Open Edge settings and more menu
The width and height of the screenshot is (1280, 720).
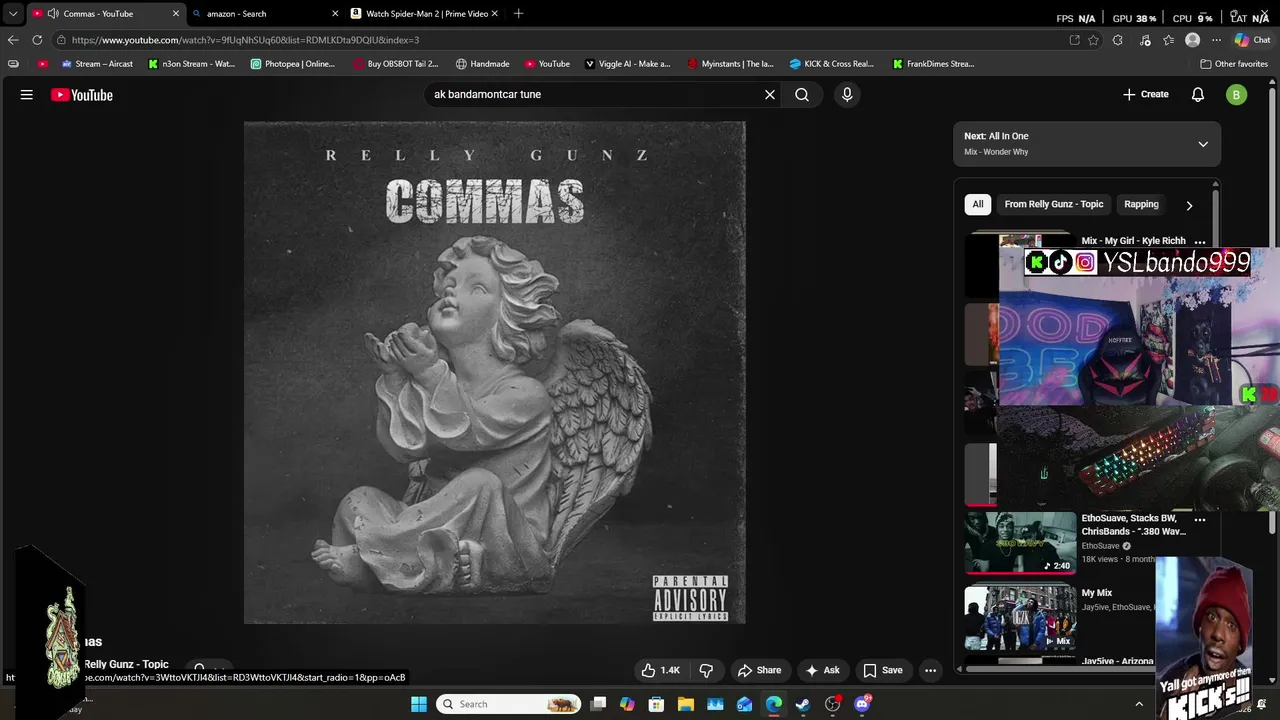click(1216, 40)
